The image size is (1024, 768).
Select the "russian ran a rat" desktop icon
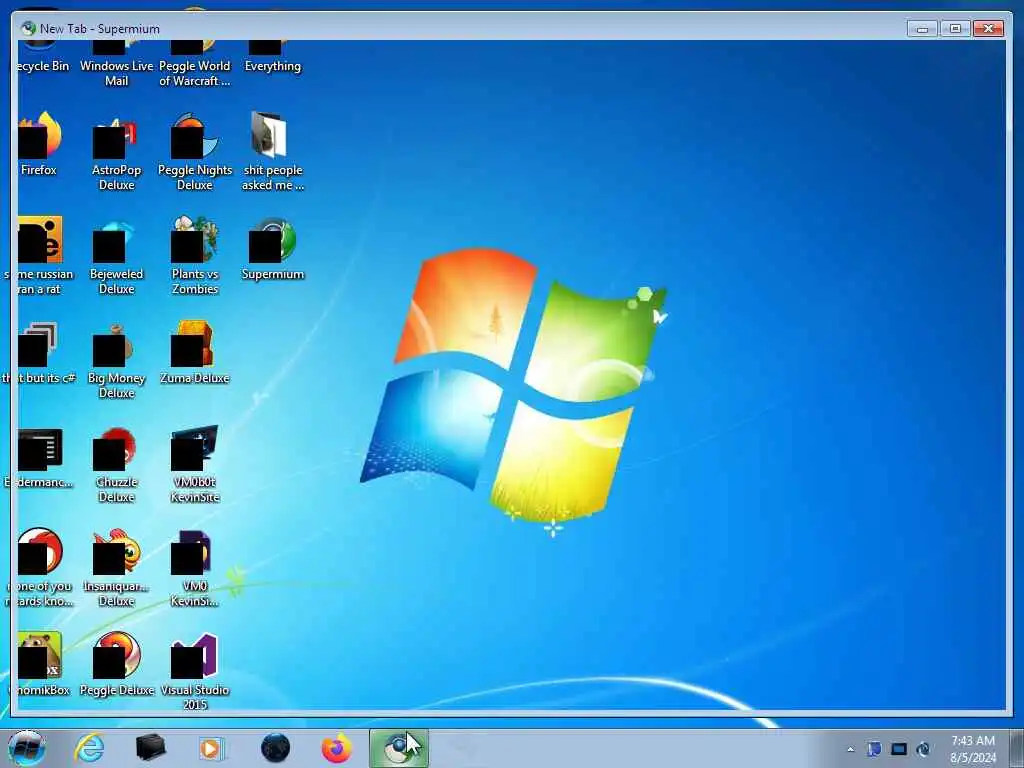click(x=40, y=255)
